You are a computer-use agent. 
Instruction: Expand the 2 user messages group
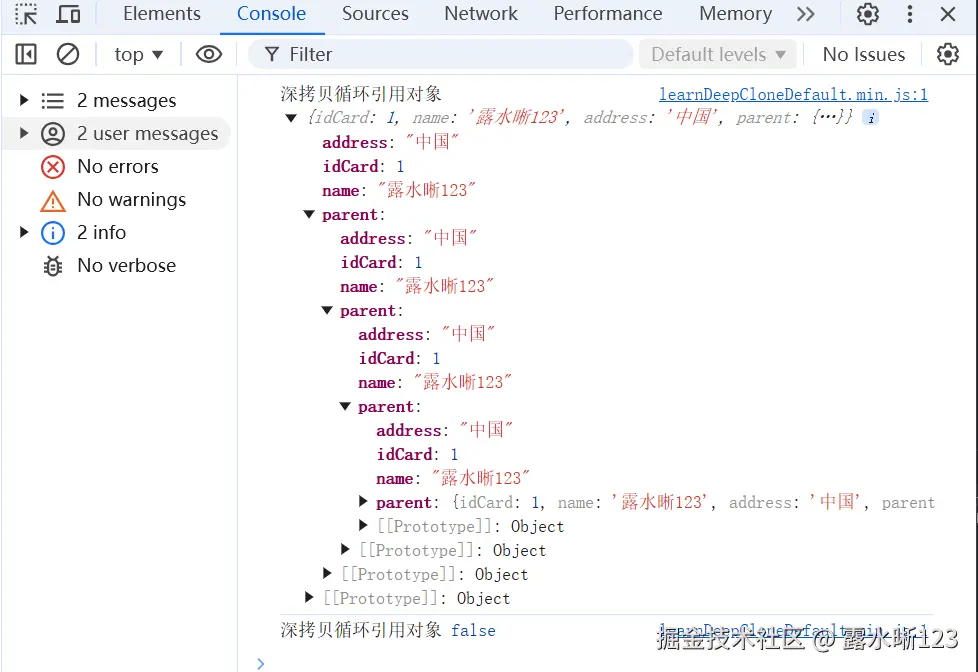coord(24,133)
